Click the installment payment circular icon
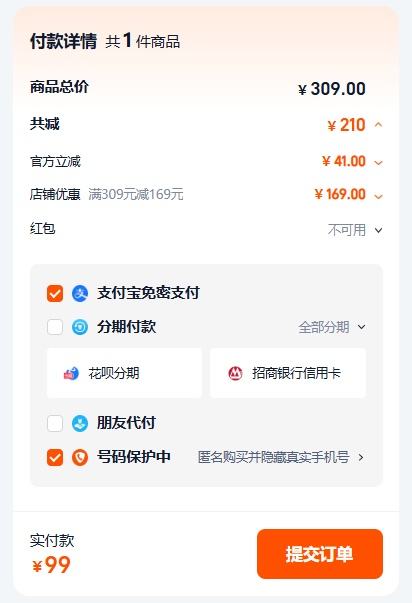This screenshot has height=603, width=412. pyautogui.click(x=80, y=327)
